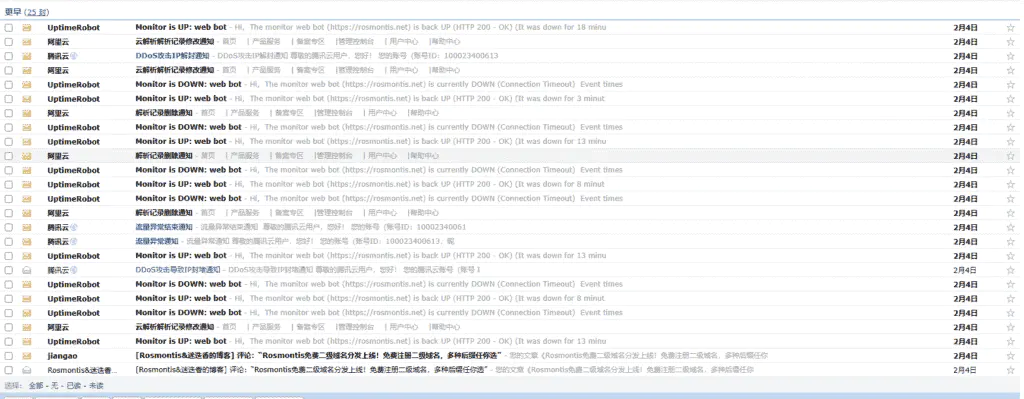Click envelope icon of 'down for 18 minu' email
The width and height of the screenshot is (1024, 399).
27,27
